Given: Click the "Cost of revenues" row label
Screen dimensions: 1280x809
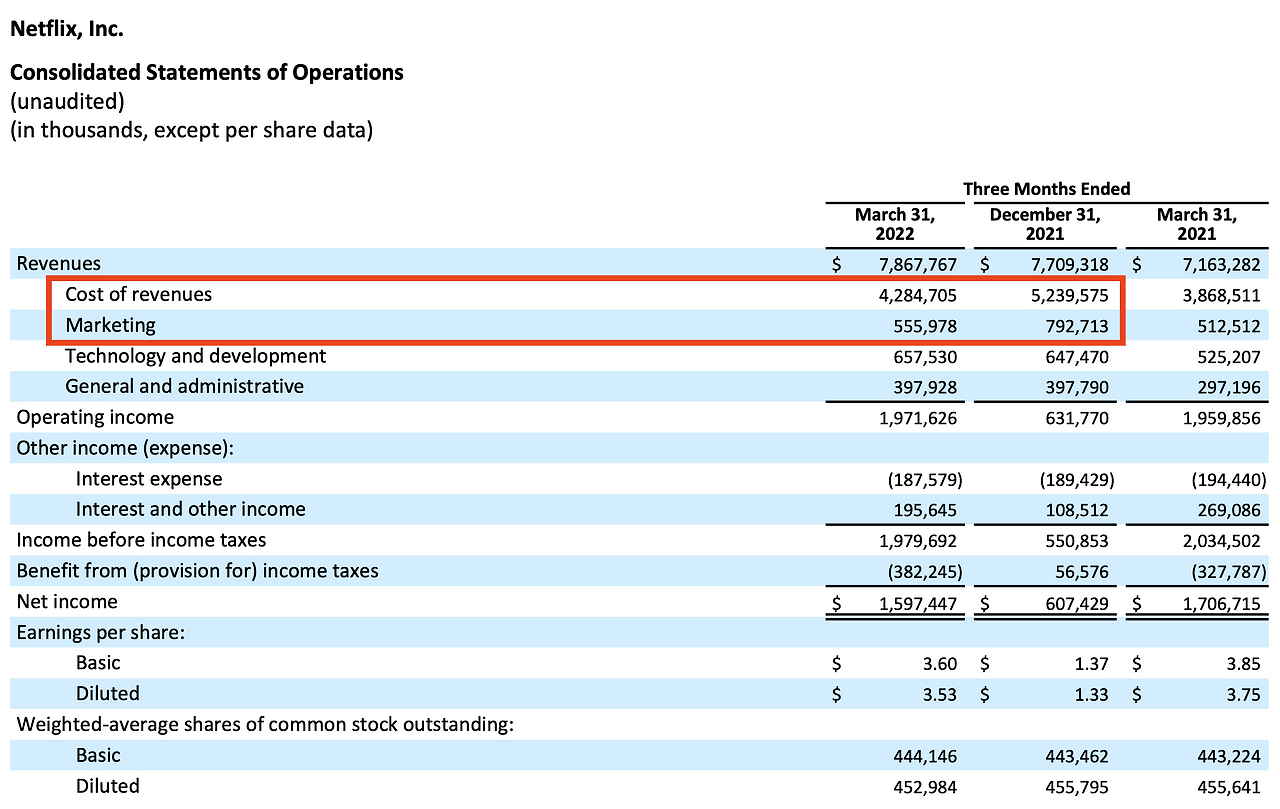Looking at the screenshot, I should click(x=139, y=294).
